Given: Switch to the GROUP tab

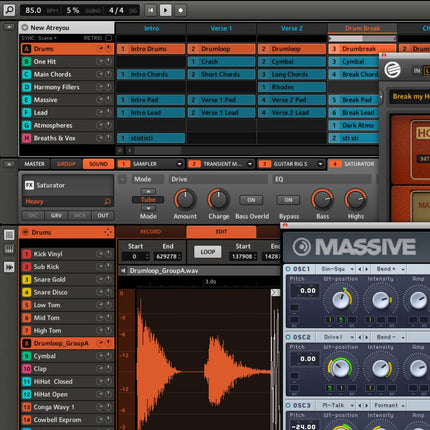Looking at the screenshot, I should click(x=66, y=164).
